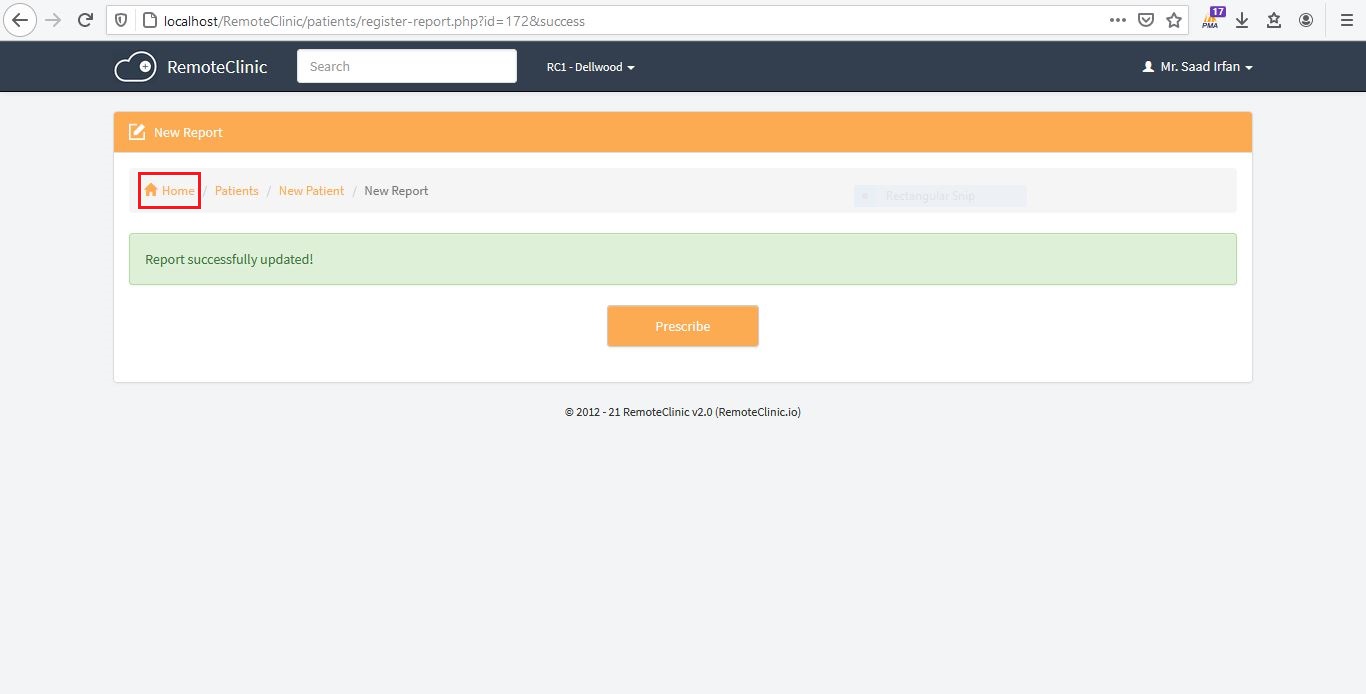Screen dimensions: 1366x694
Task: Click the user silhouette icon beside Mr. Saad Irfan
Action: [1148, 67]
